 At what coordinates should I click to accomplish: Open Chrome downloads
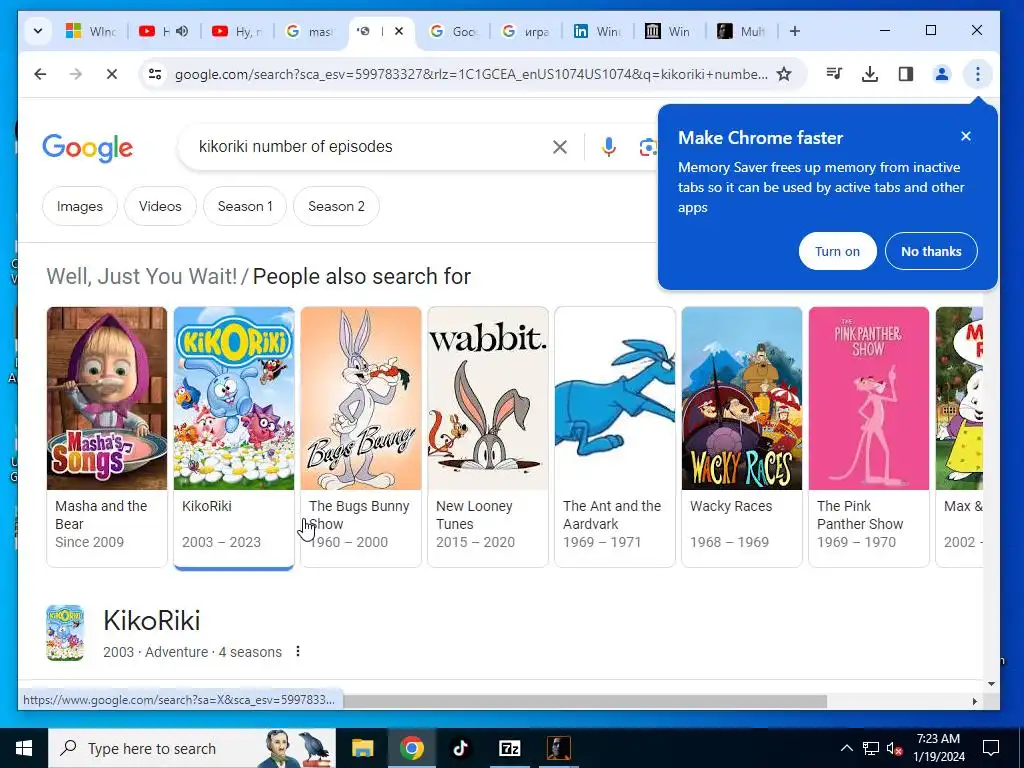tap(870, 74)
